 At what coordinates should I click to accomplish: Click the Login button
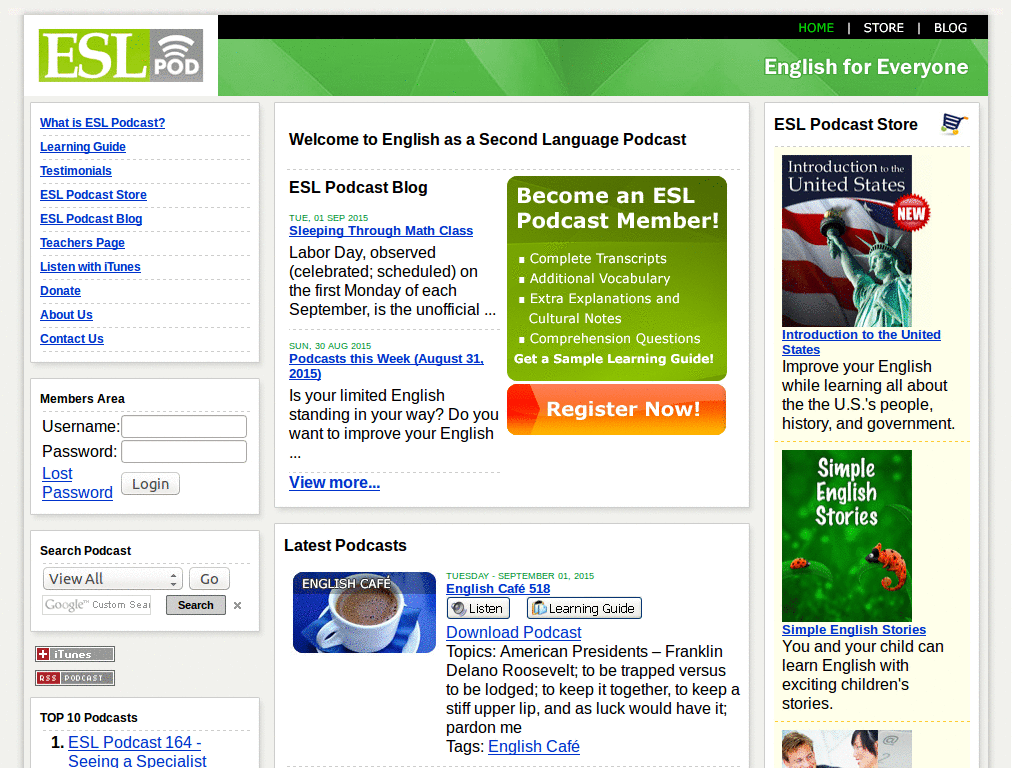151,484
